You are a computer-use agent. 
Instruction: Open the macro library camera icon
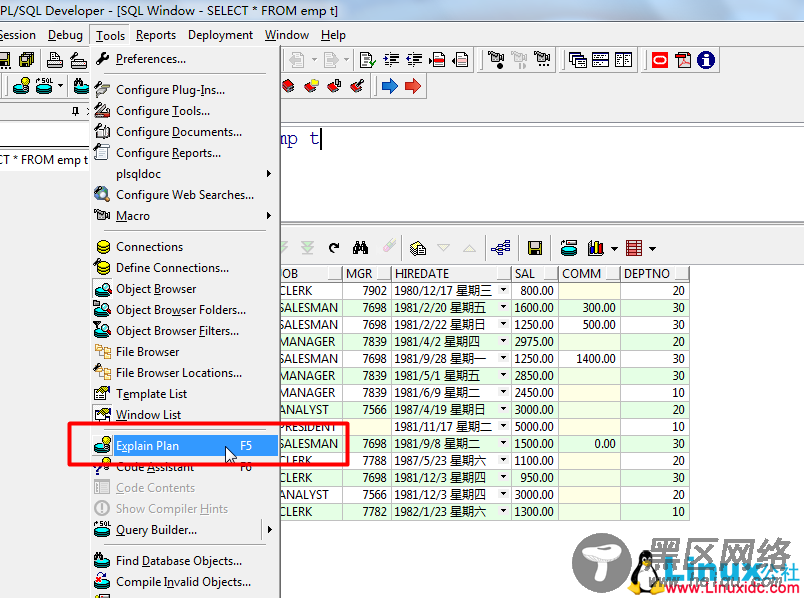(x=542, y=60)
